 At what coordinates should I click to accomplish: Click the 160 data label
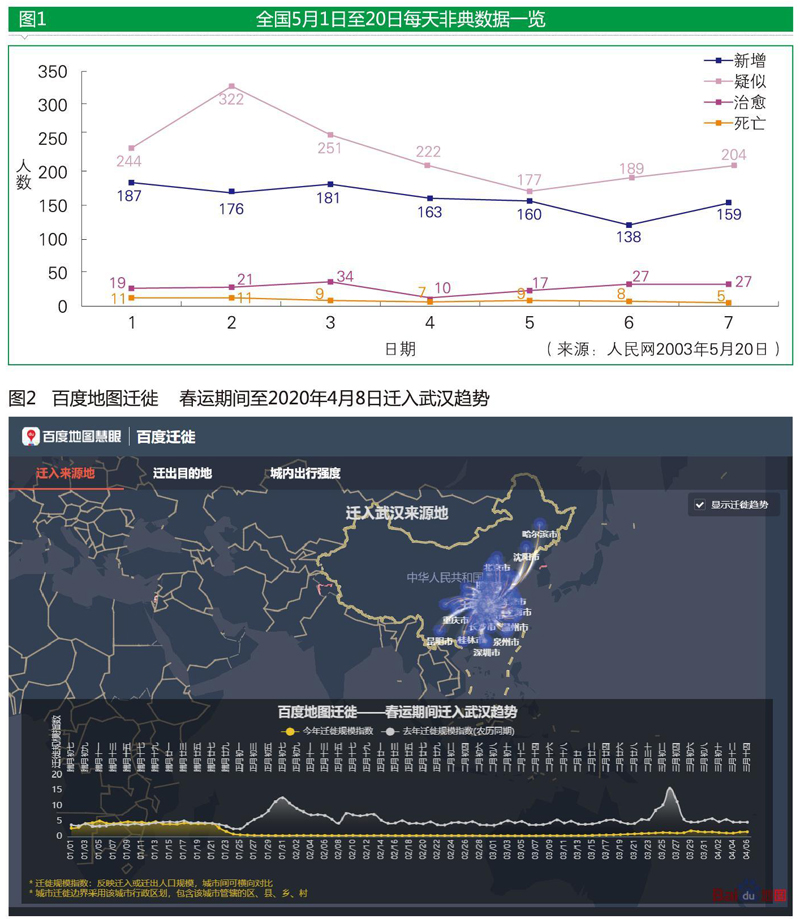coord(529,215)
